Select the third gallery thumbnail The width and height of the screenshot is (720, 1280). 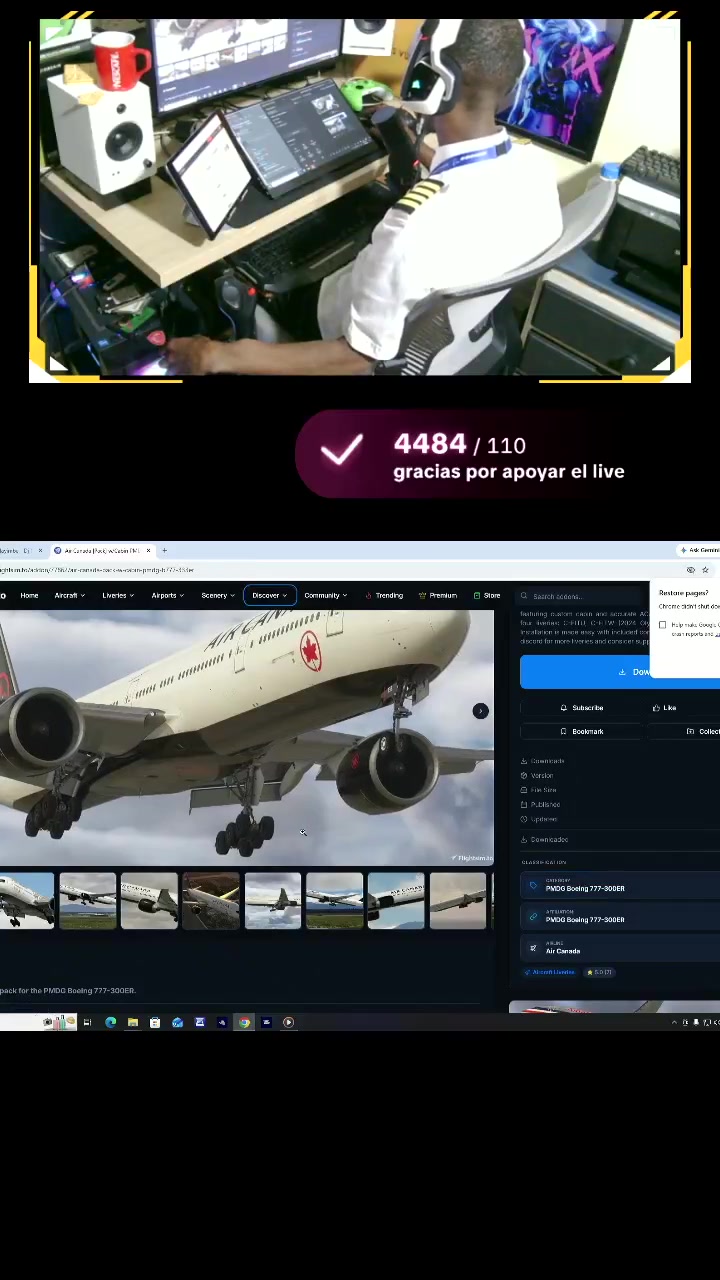[149, 901]
